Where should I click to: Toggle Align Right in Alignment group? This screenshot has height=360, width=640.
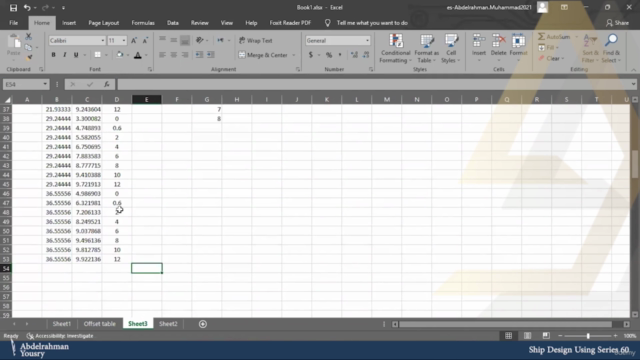point(185,55)
